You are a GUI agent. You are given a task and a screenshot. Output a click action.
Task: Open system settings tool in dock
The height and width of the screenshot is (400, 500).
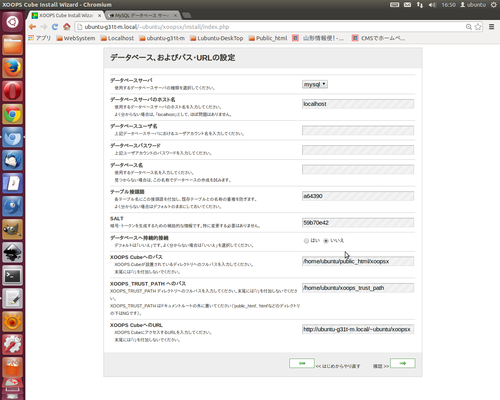tap(13, 345)
